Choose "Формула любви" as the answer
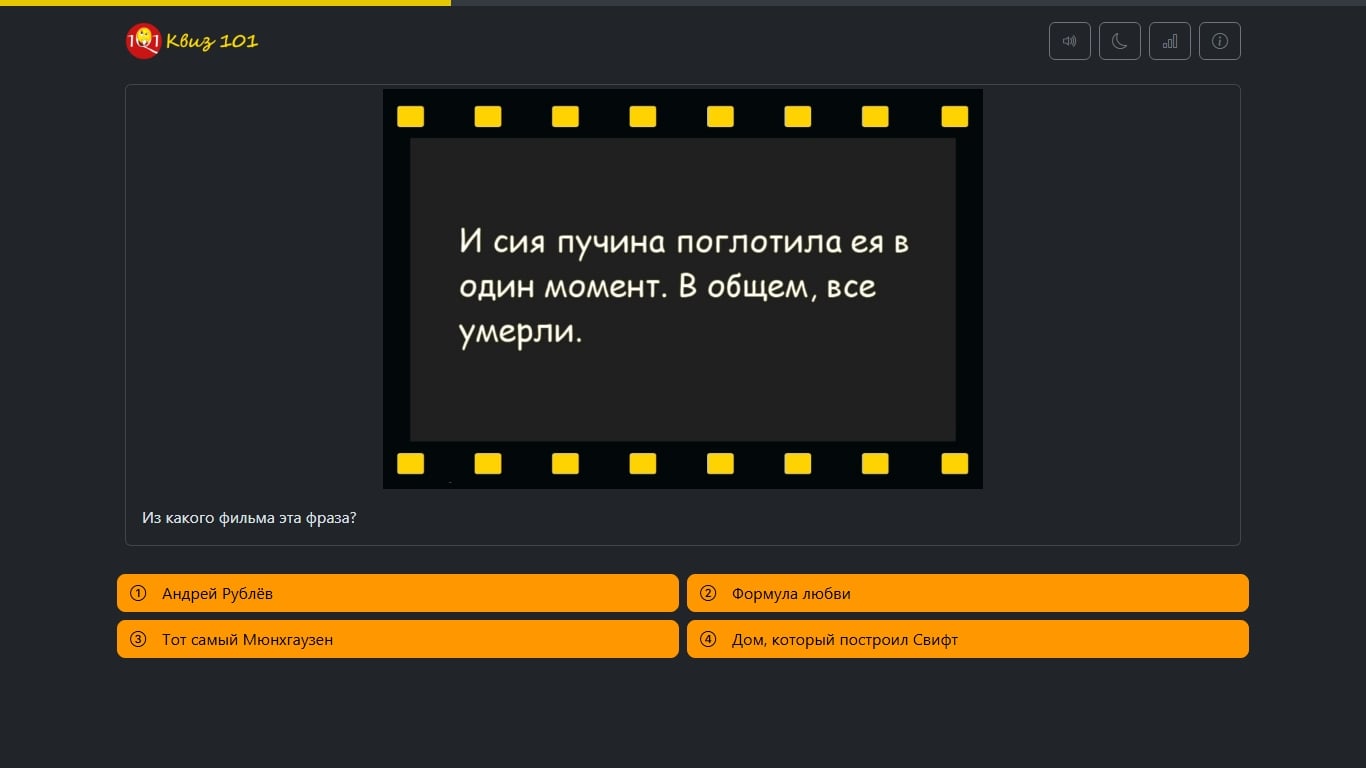The width and height of the screenshot is (1366, 768). [967, 593]
